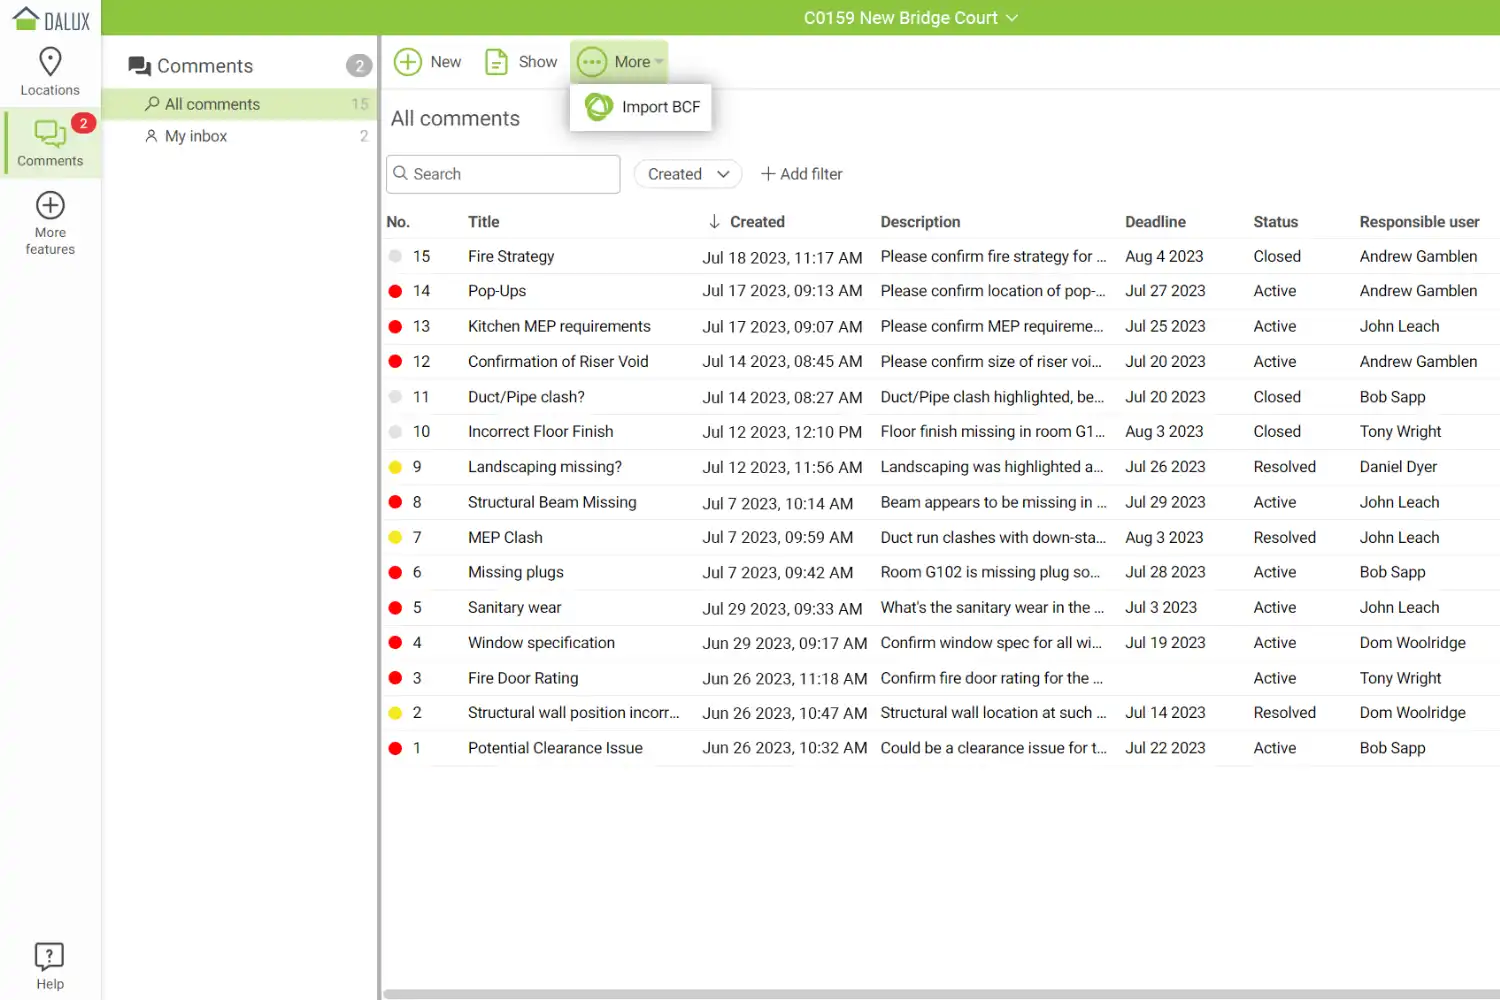Image resolution: width=1500 pixels, height=1000 pixels.
Task: Click the Search input field
Action: pyautogui.click(x=503, y=174)
